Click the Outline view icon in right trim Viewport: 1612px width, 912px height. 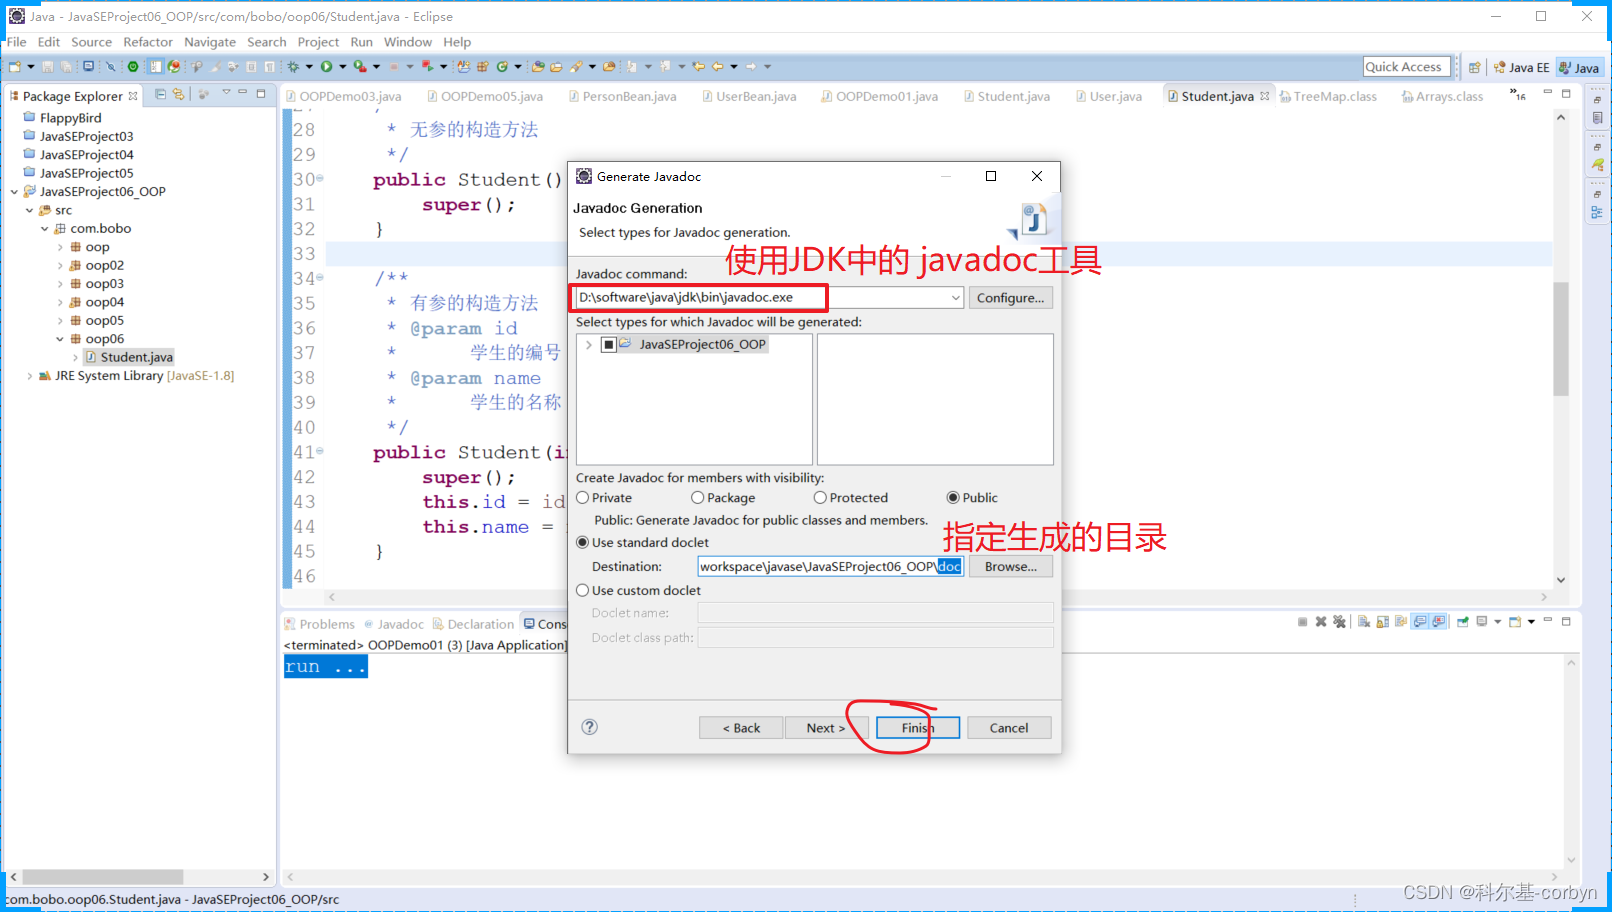[x=1597, y=212]
